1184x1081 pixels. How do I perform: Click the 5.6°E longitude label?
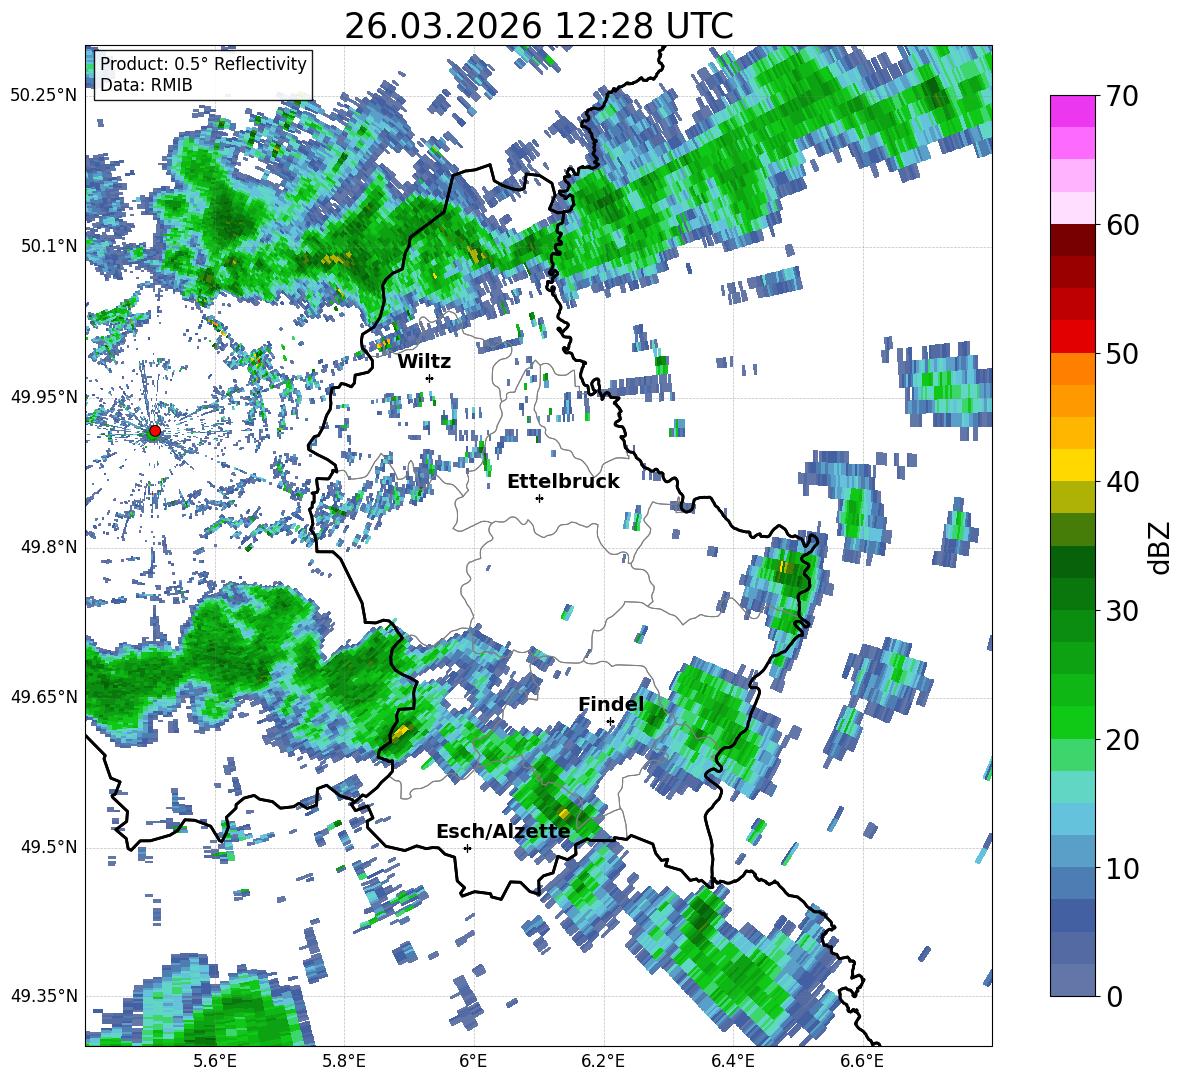coord(214,1061)
